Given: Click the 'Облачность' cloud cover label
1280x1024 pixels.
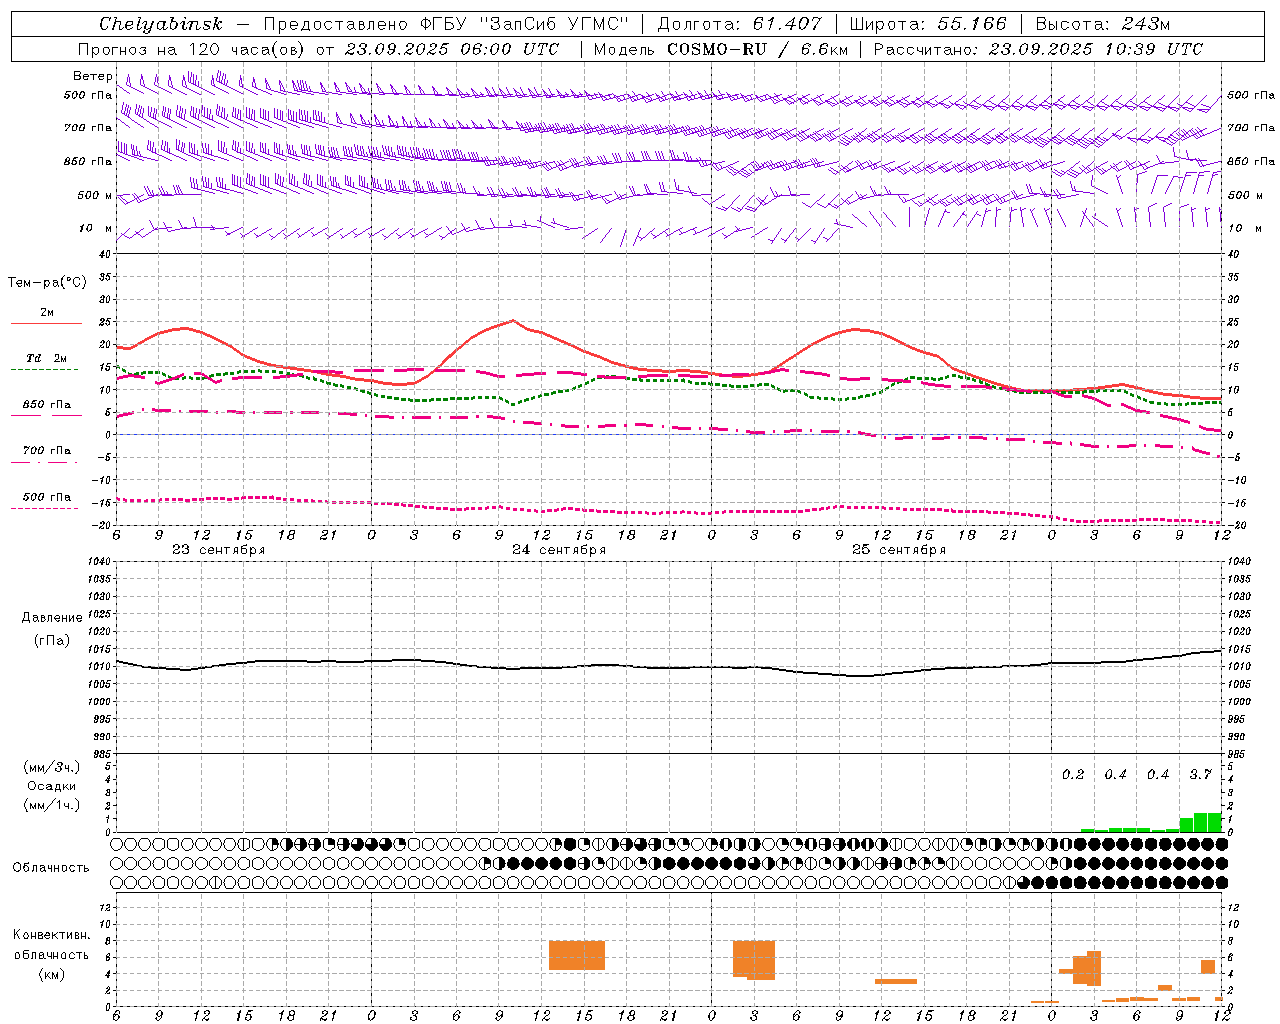Looking at the screenshot, I should [51, 868].
